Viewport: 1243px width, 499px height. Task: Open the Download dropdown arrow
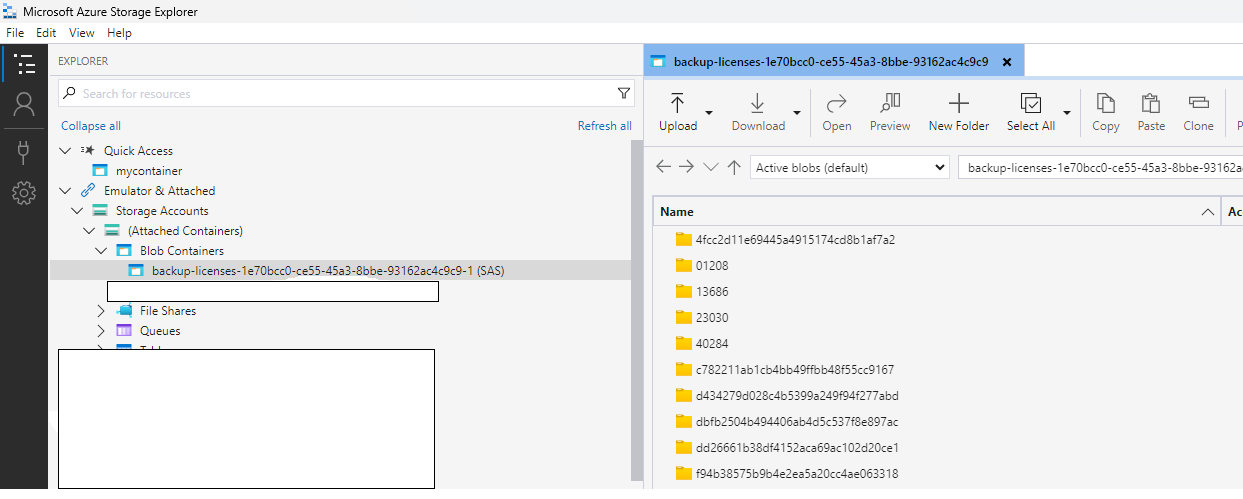tap(797, 112)
